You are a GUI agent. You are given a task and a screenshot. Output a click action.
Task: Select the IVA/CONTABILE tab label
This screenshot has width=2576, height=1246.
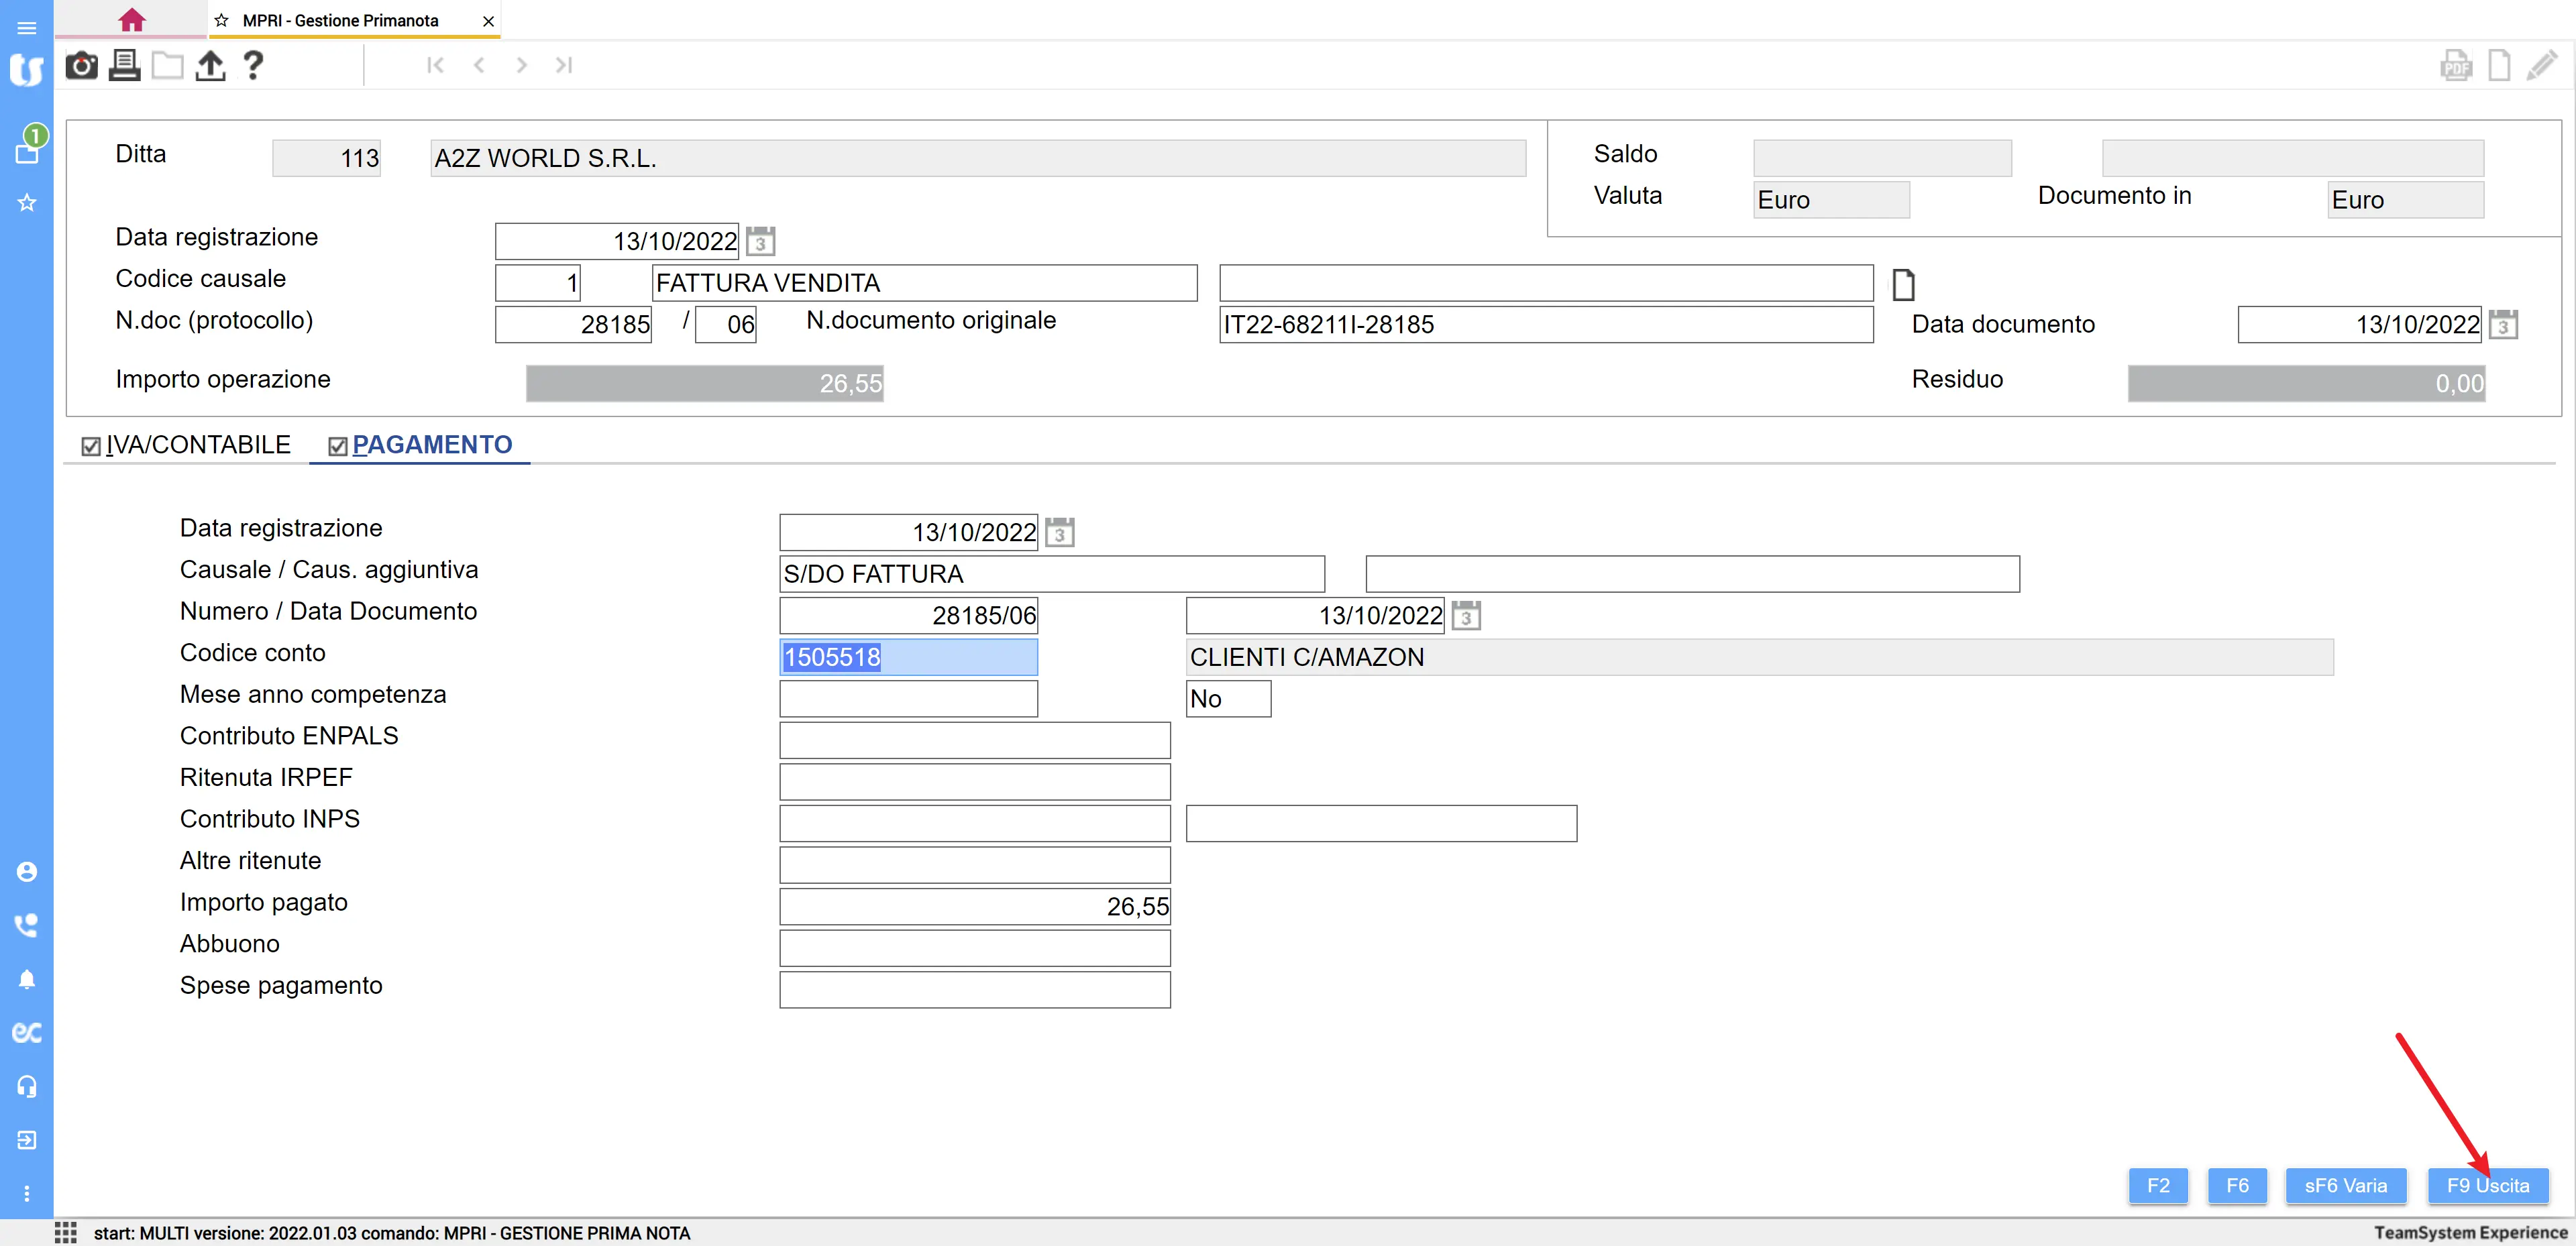pyautogui.click(x=198, y=445)
